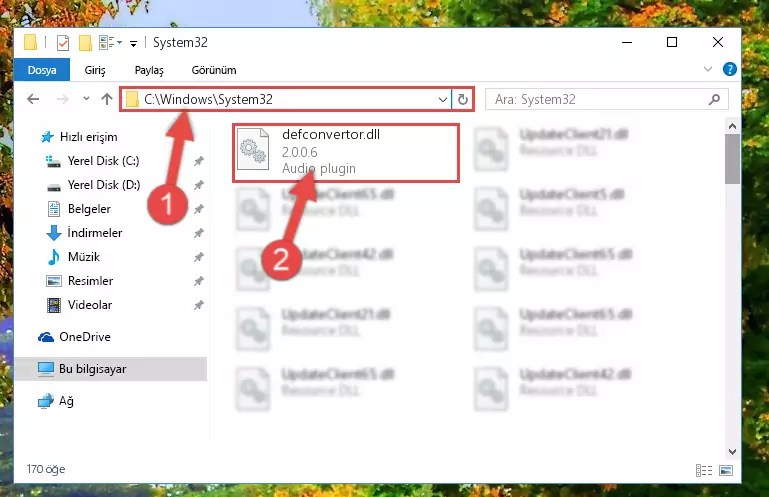
Task: Click pin icon next to Yerel Disk (D:)
Action: 199,185
